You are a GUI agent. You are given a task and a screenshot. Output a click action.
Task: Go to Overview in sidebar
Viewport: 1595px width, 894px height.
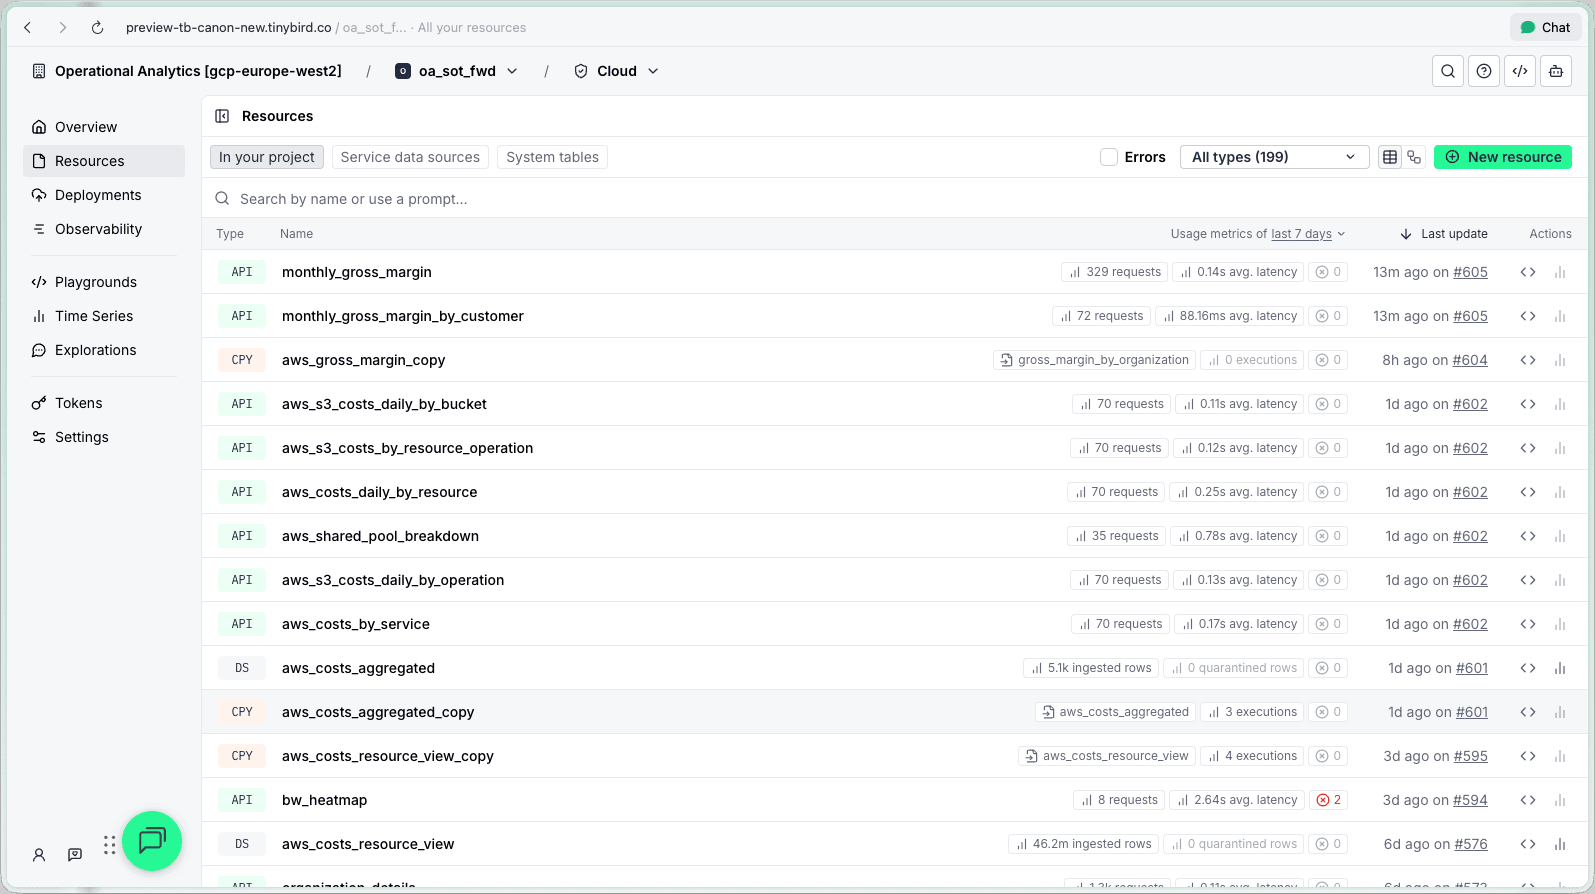pyautogui.click(x=104, y=127)
